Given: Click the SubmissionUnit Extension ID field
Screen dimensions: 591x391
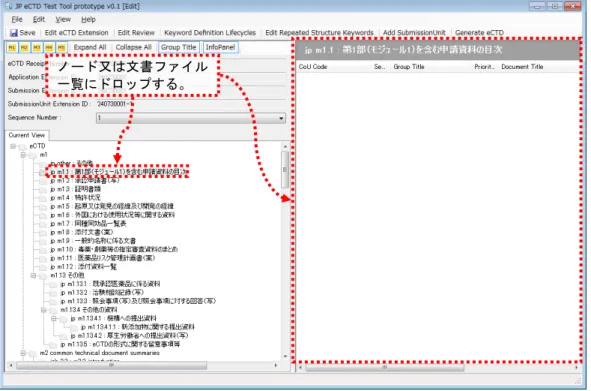Looking at the screenshot, I should click(191, 104).
